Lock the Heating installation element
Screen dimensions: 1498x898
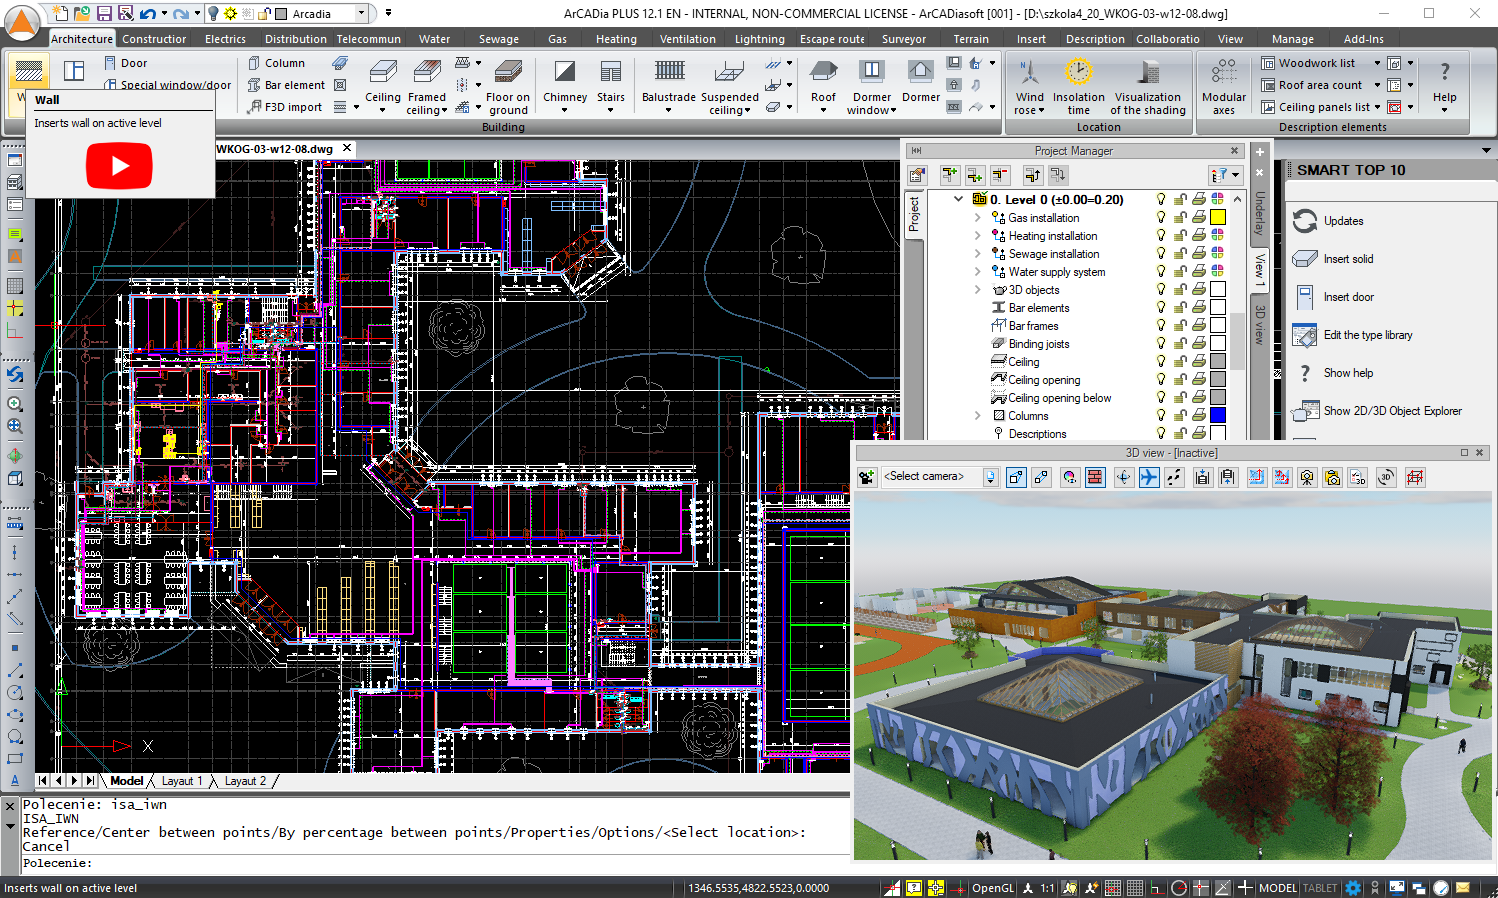click(1180, 235)
